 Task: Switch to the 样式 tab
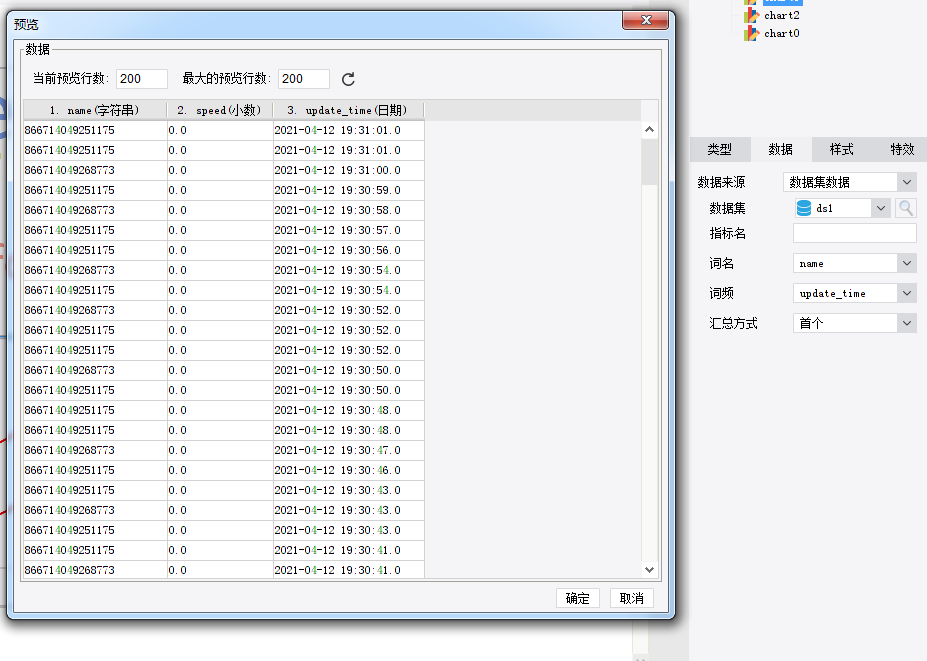point(841,150)
